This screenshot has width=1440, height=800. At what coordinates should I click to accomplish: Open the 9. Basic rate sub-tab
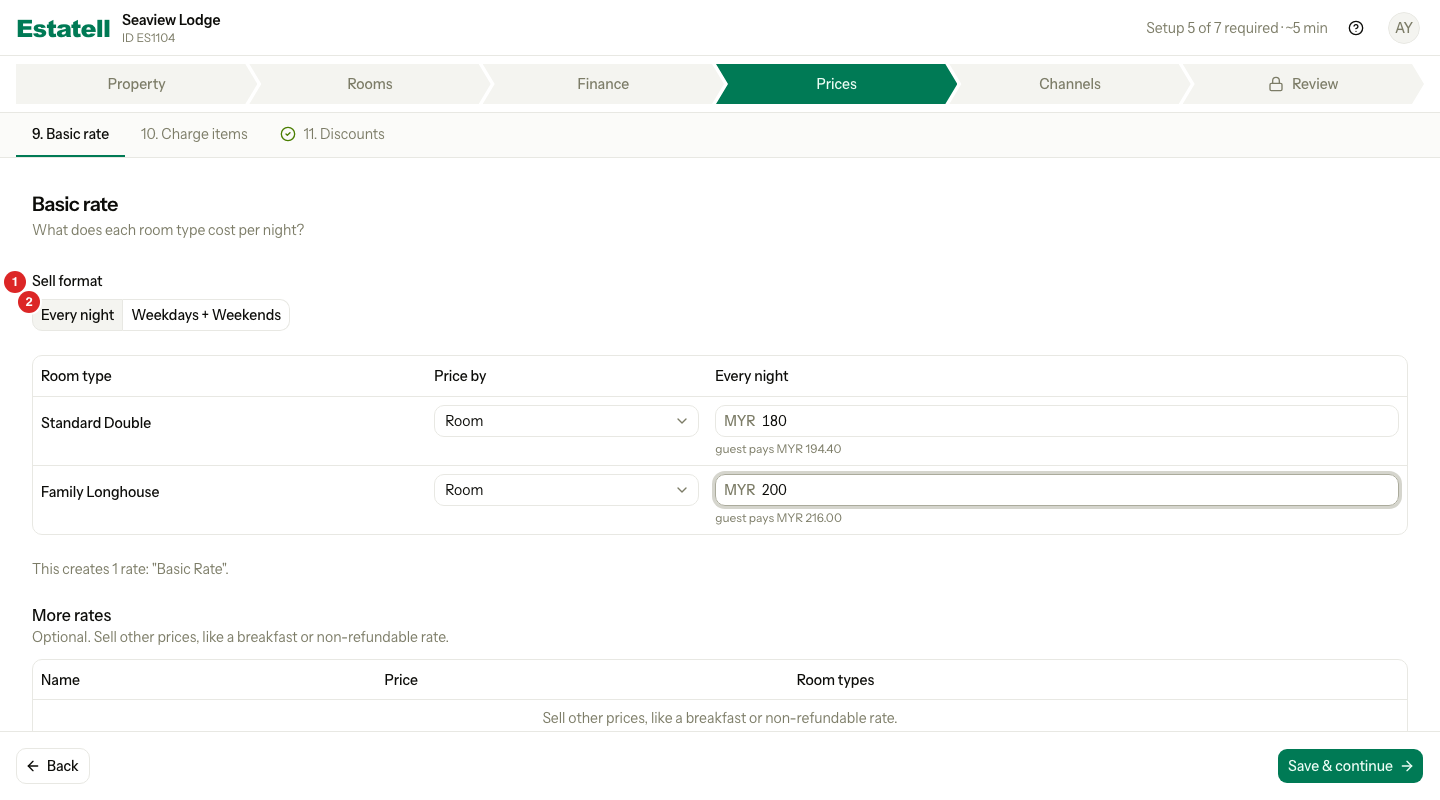70,134
